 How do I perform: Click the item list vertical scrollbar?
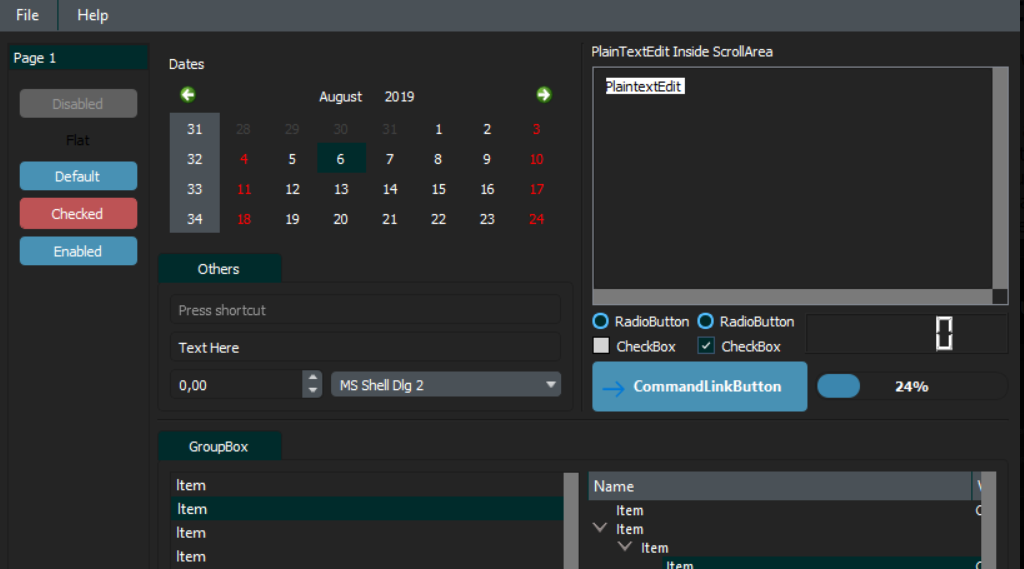pos(571,521)
